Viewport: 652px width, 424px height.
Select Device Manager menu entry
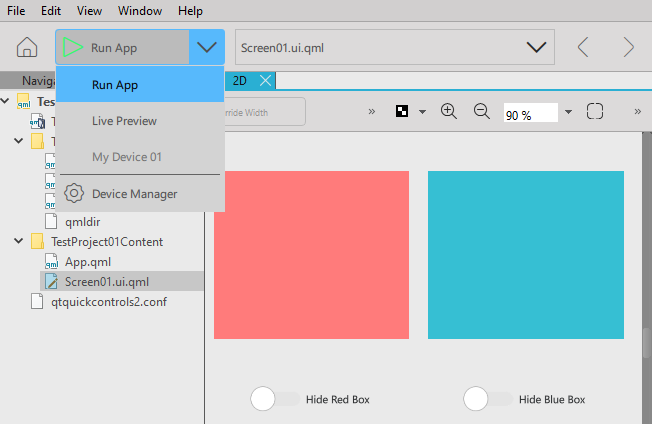pos(140,194)
